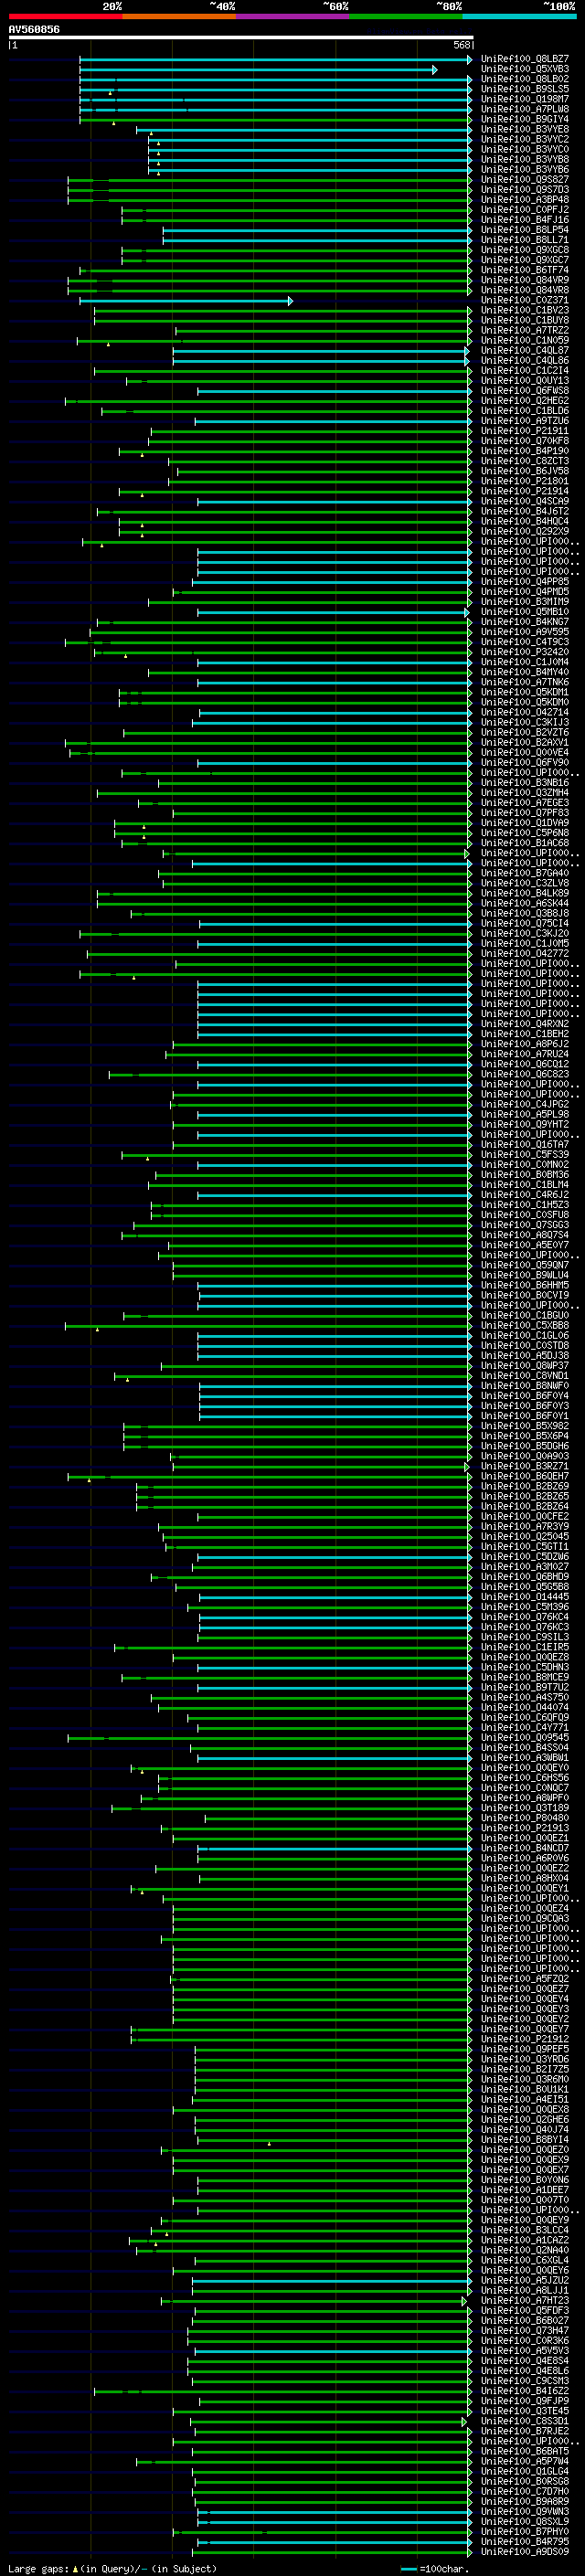
Task: Open hit UniRef100_B8LP54
Action: (524, 230)
